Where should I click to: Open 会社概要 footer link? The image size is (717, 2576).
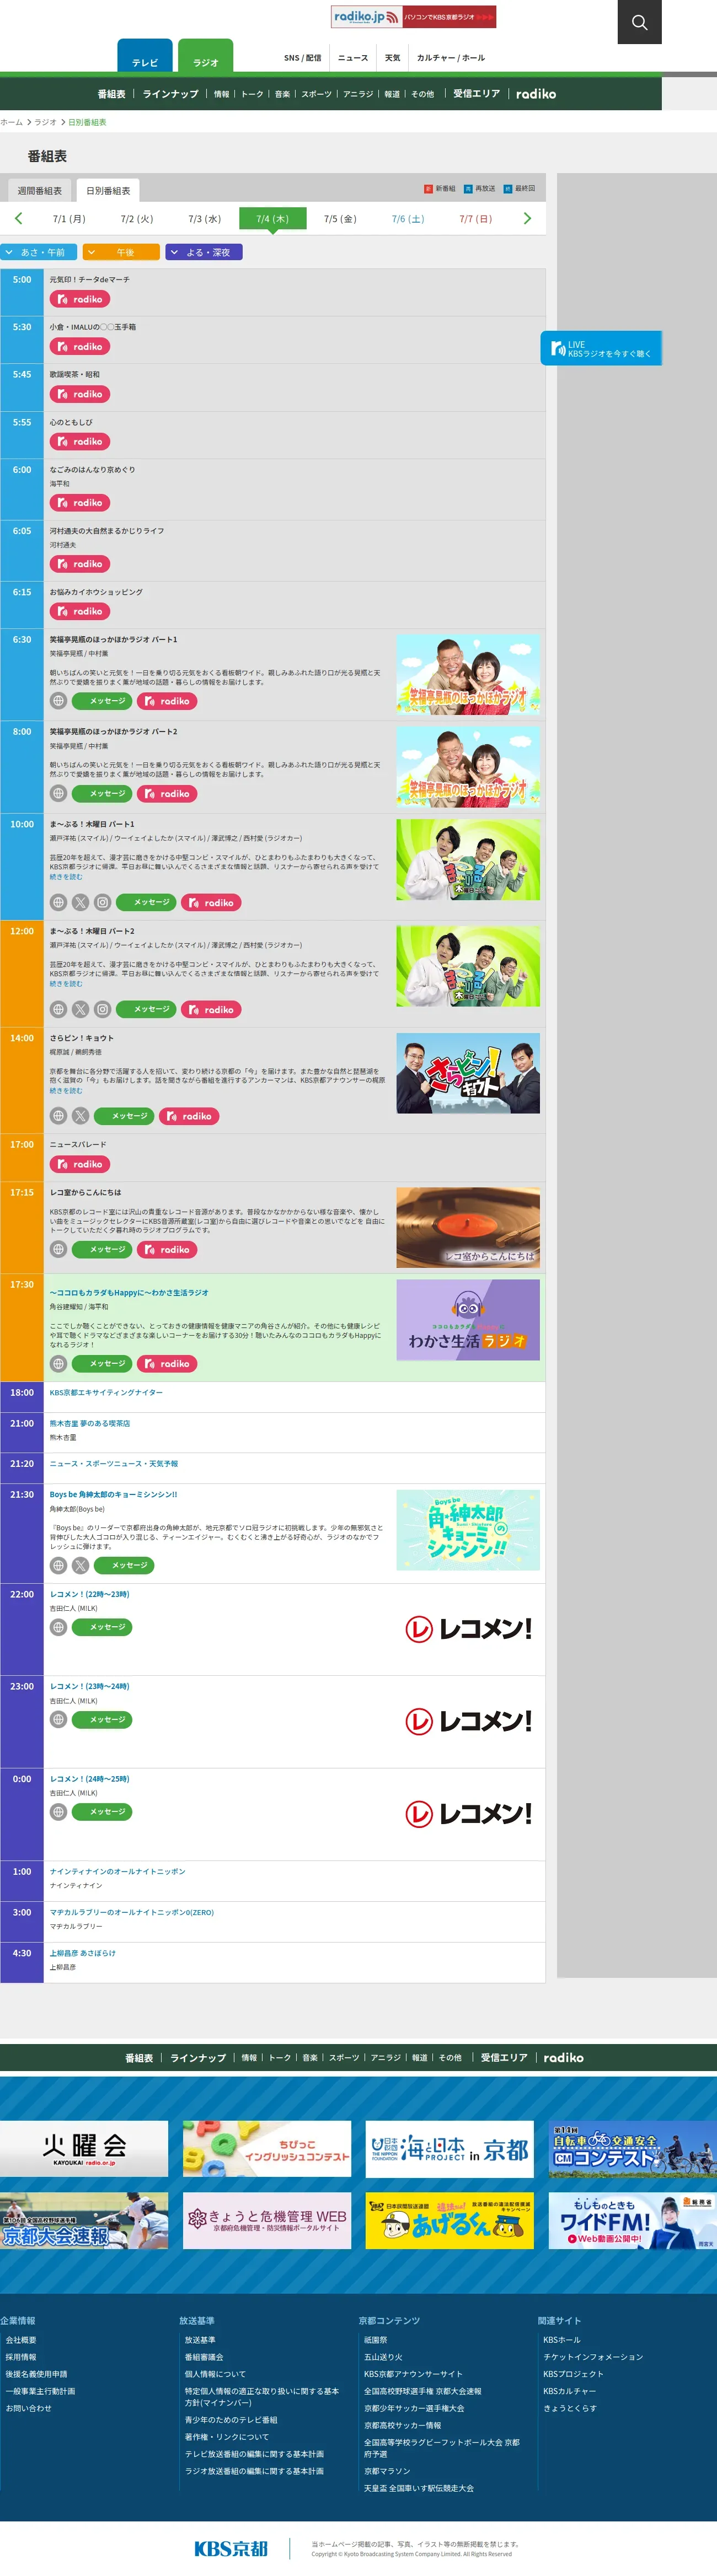pyautogui.click(x=21, y=2340)
